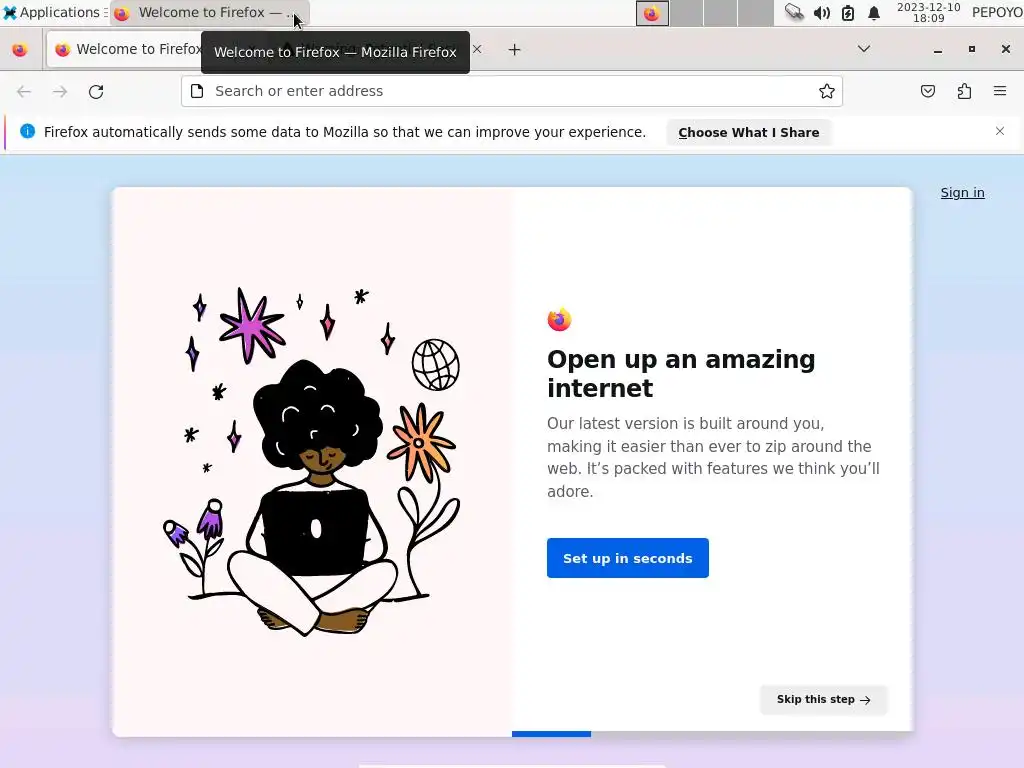The height and width of the screenshot is (768, 1024).
Task: Open the clock showing 2023-12-10 18:09
Action: click(928, 12)
